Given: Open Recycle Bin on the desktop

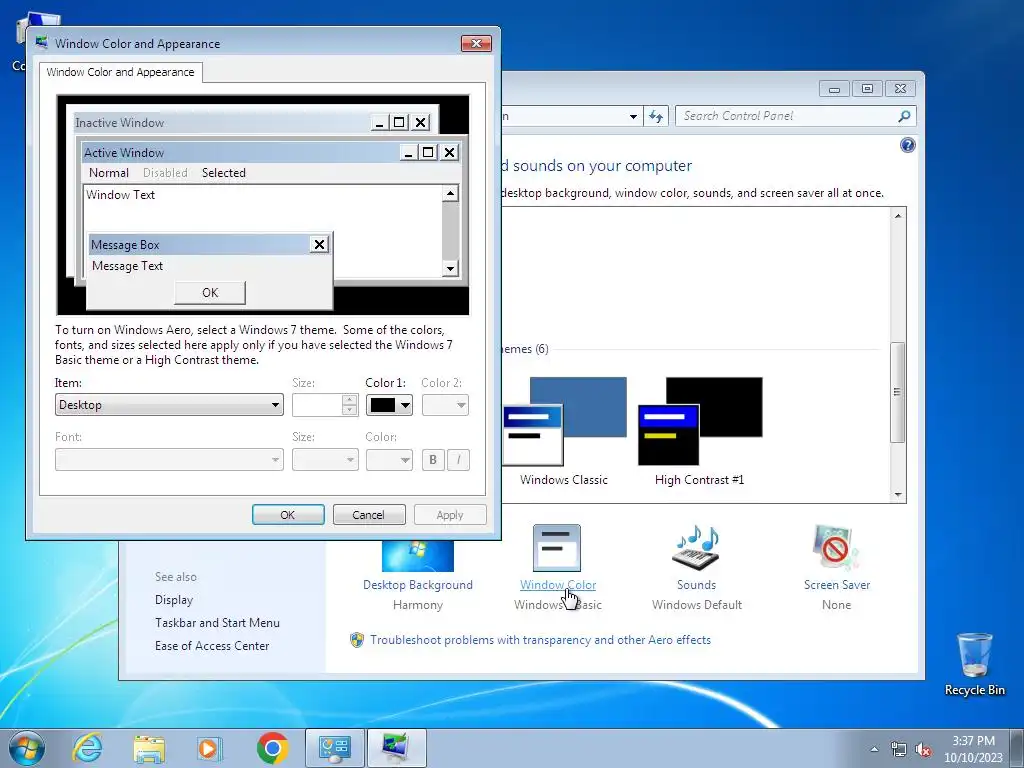Looking at the screenshot, I should pyautogui.click(x=974, y=664).
